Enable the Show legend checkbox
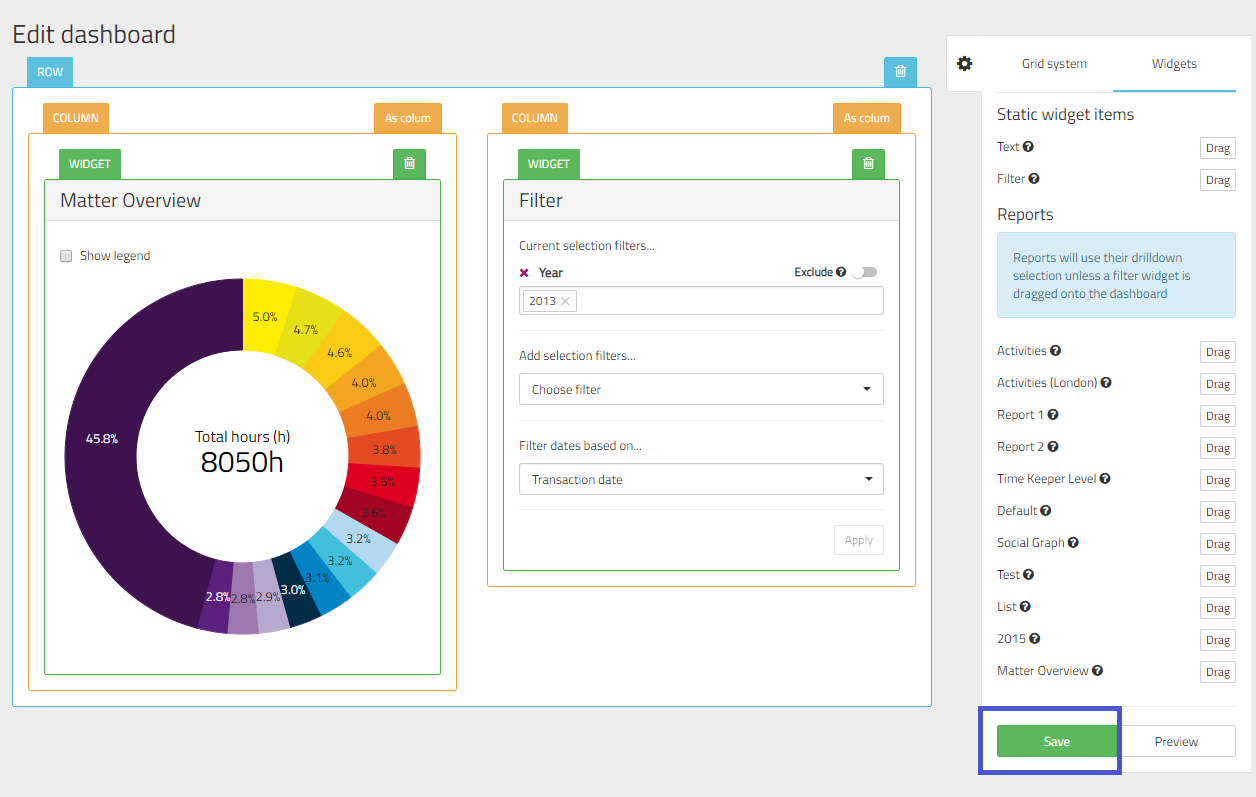This screenshot has height=797, width=1256. point(65,255)
